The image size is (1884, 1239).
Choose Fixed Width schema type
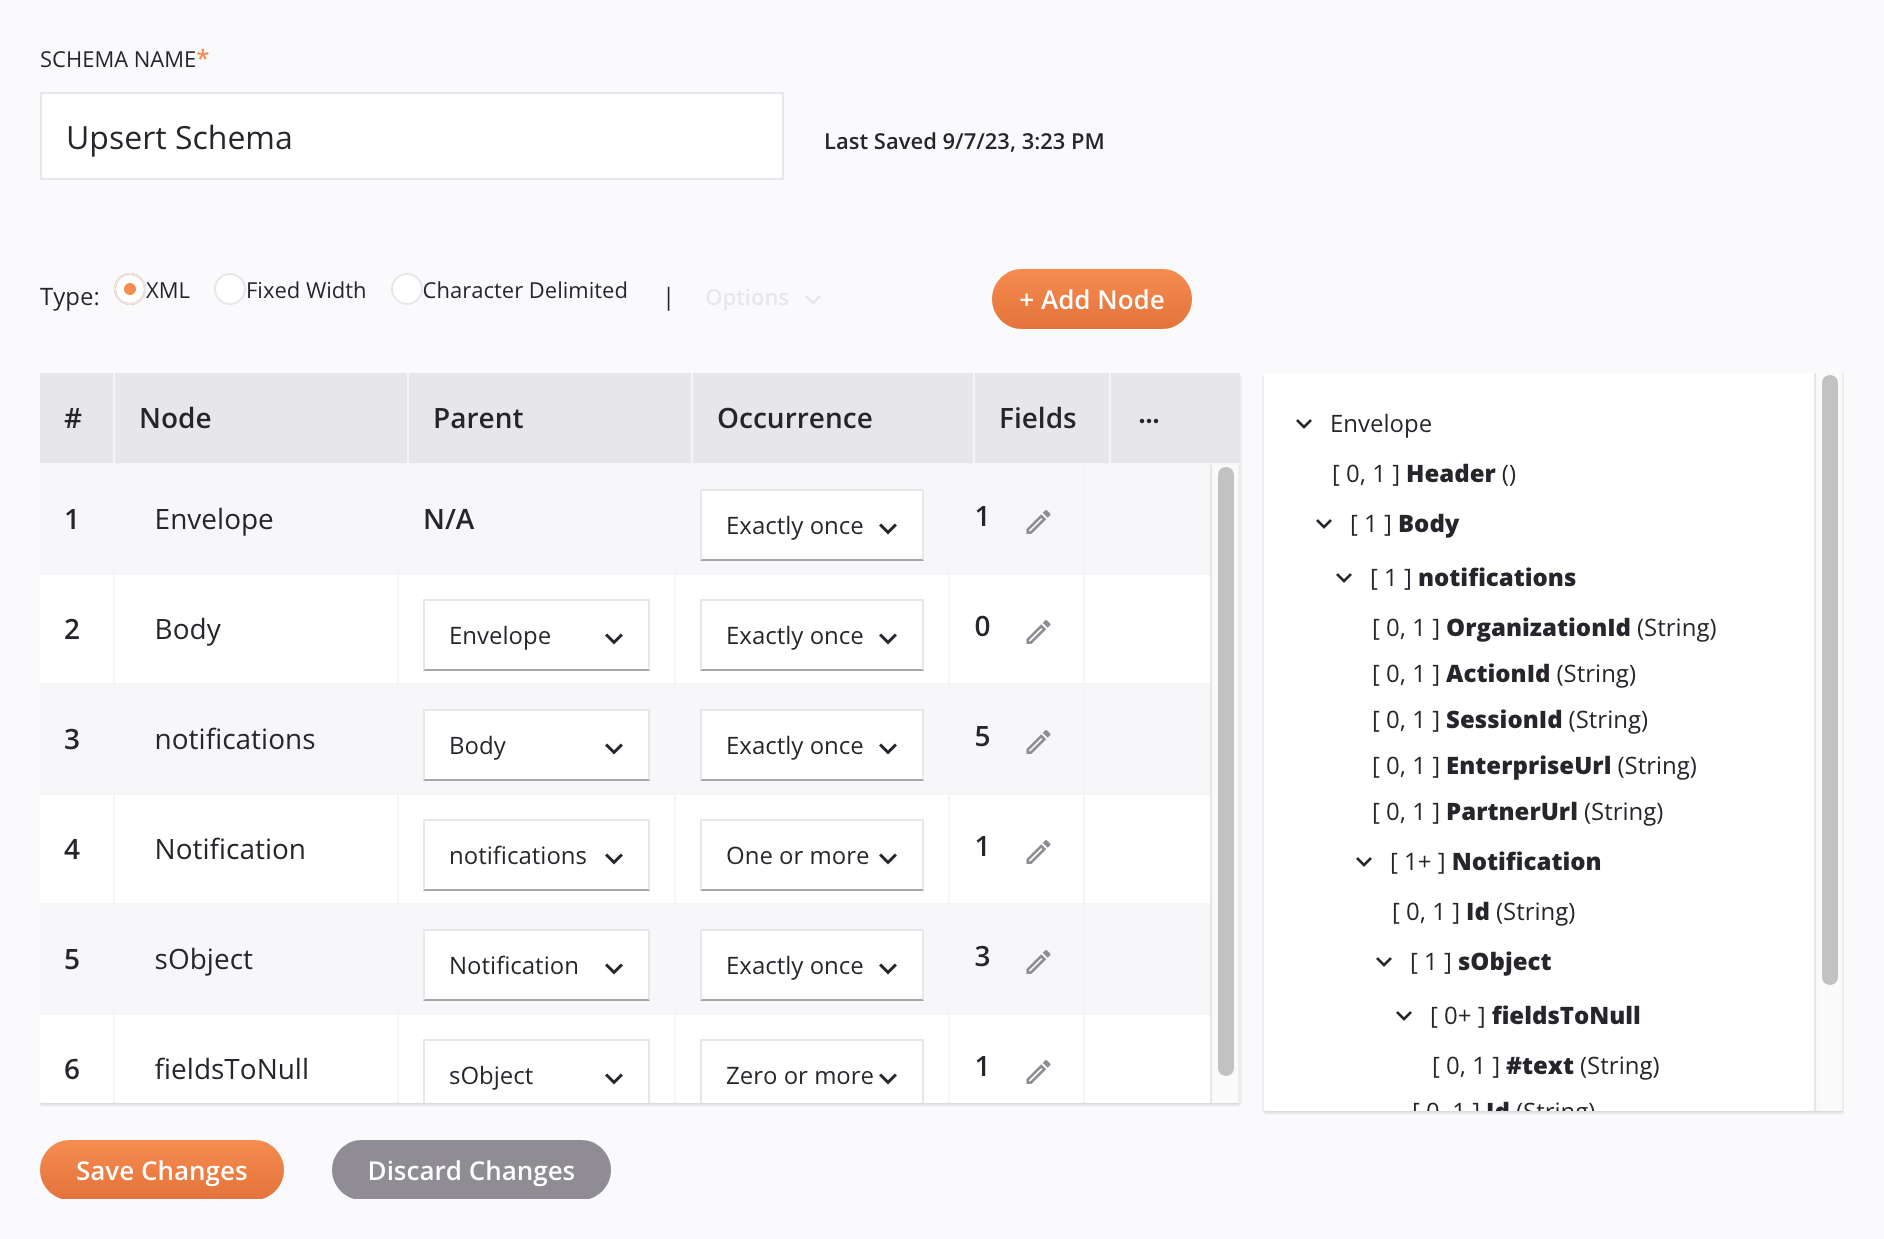point(230,290)
